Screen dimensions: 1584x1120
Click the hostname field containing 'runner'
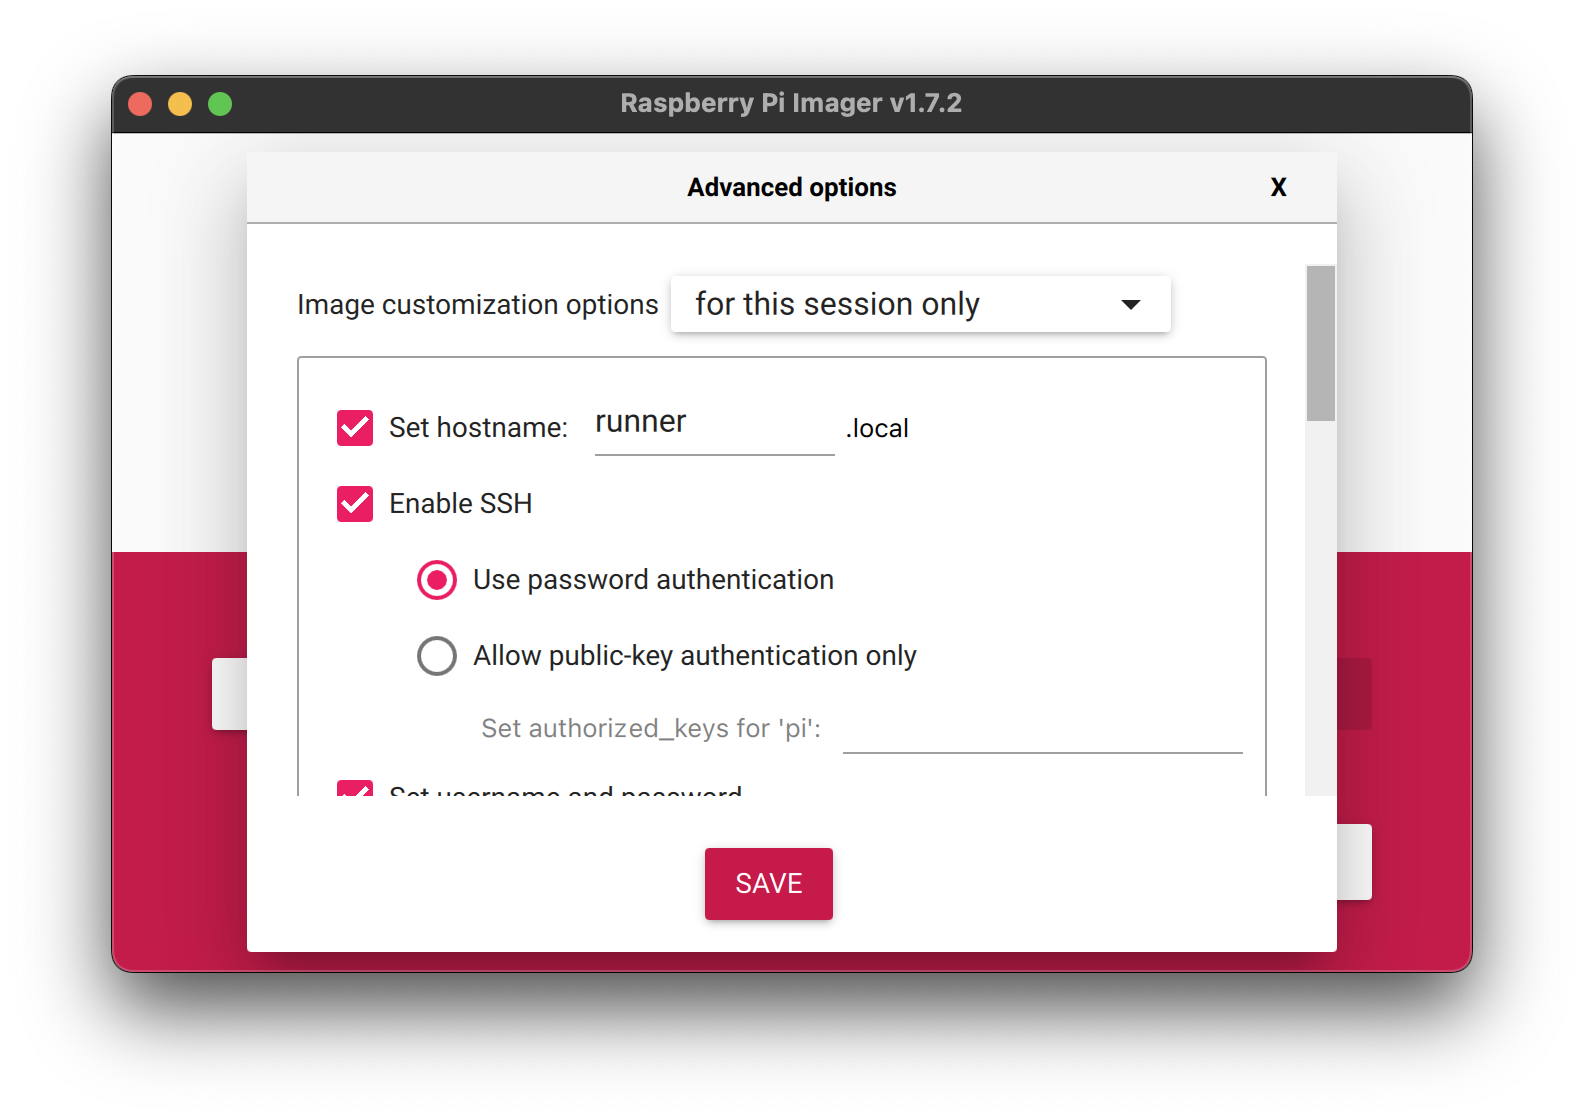pos(714,424)
